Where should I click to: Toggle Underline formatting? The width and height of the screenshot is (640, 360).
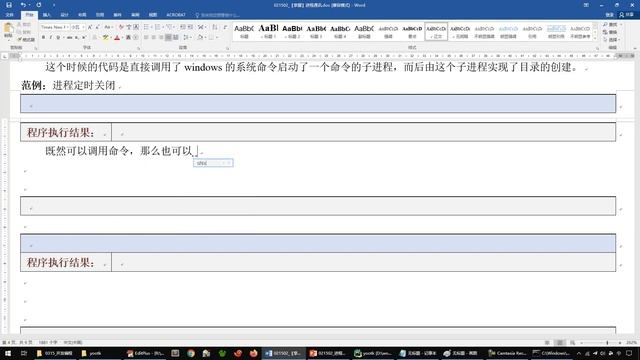click(58, 38)
